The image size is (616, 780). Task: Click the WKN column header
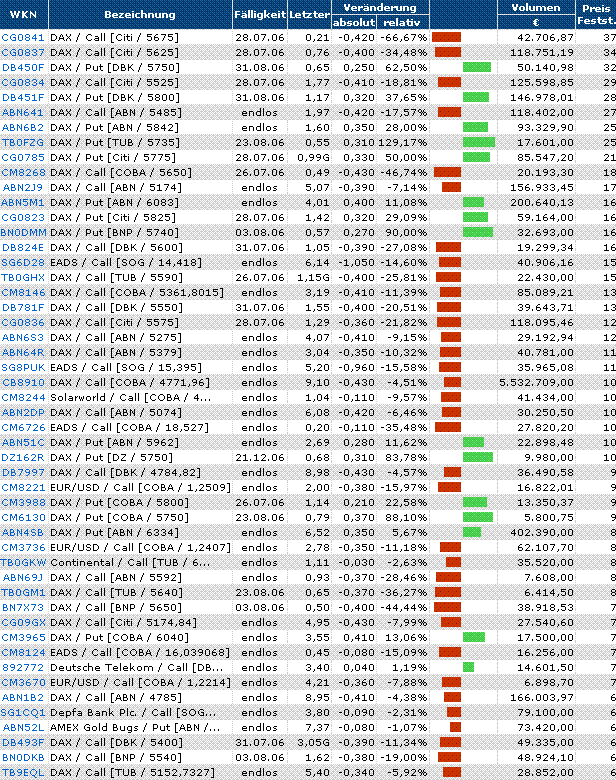pyautogui.click(x=23, y=14)
